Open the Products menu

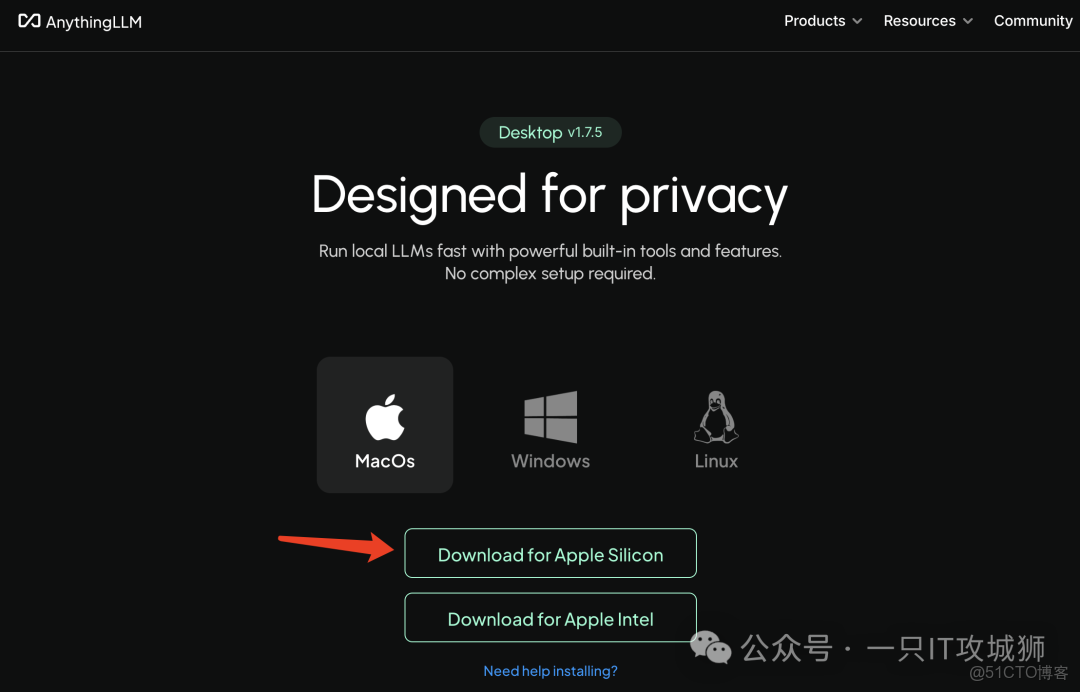point(814,21)
